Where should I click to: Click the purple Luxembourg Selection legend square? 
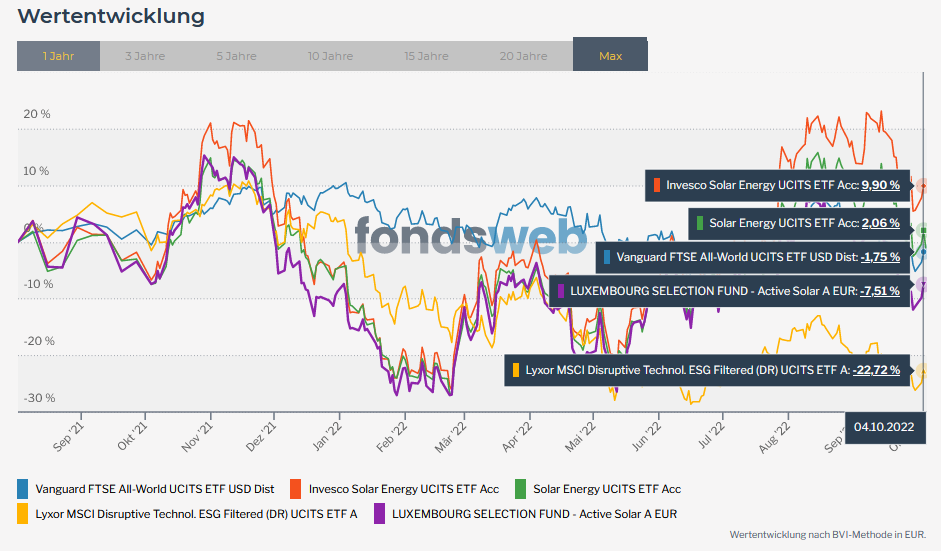click(380, 513)
